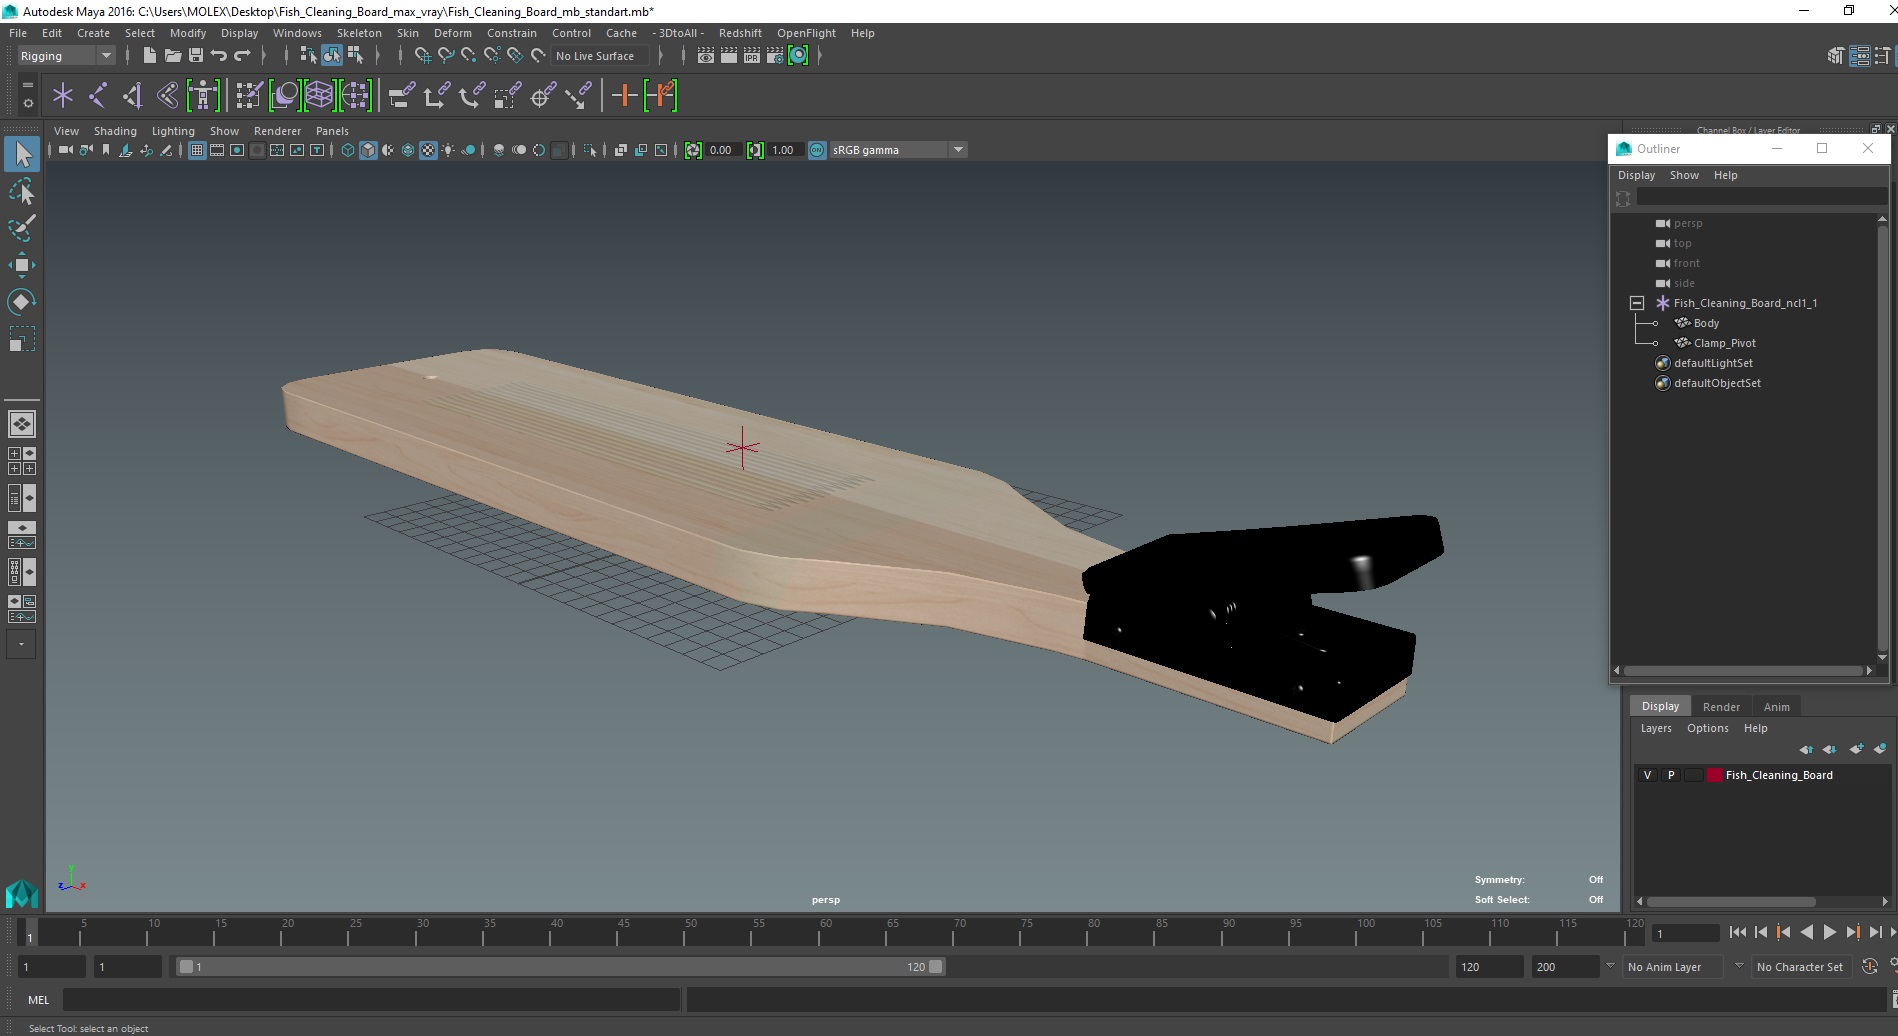Click the Move layer up icon
The image size is (1898, 1036).
tap(1806, 749)
